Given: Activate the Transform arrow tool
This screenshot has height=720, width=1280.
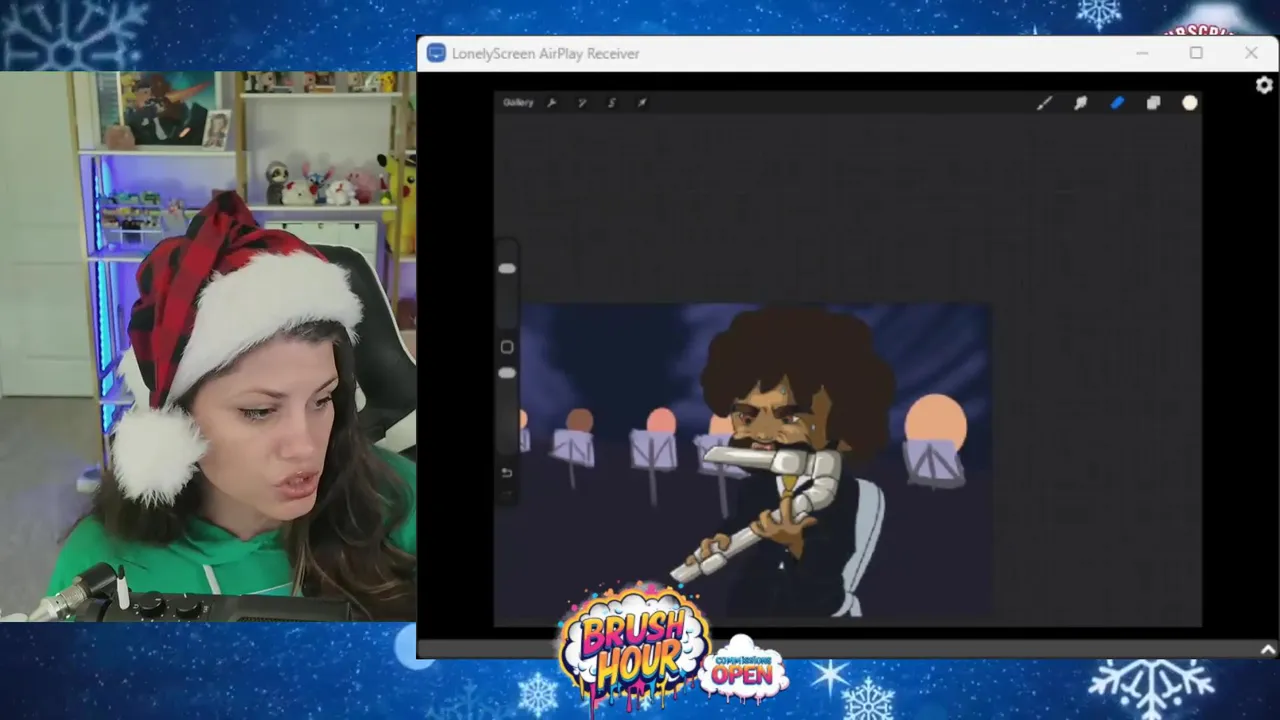Looking at the screenshot, I should tap(642, 102).
